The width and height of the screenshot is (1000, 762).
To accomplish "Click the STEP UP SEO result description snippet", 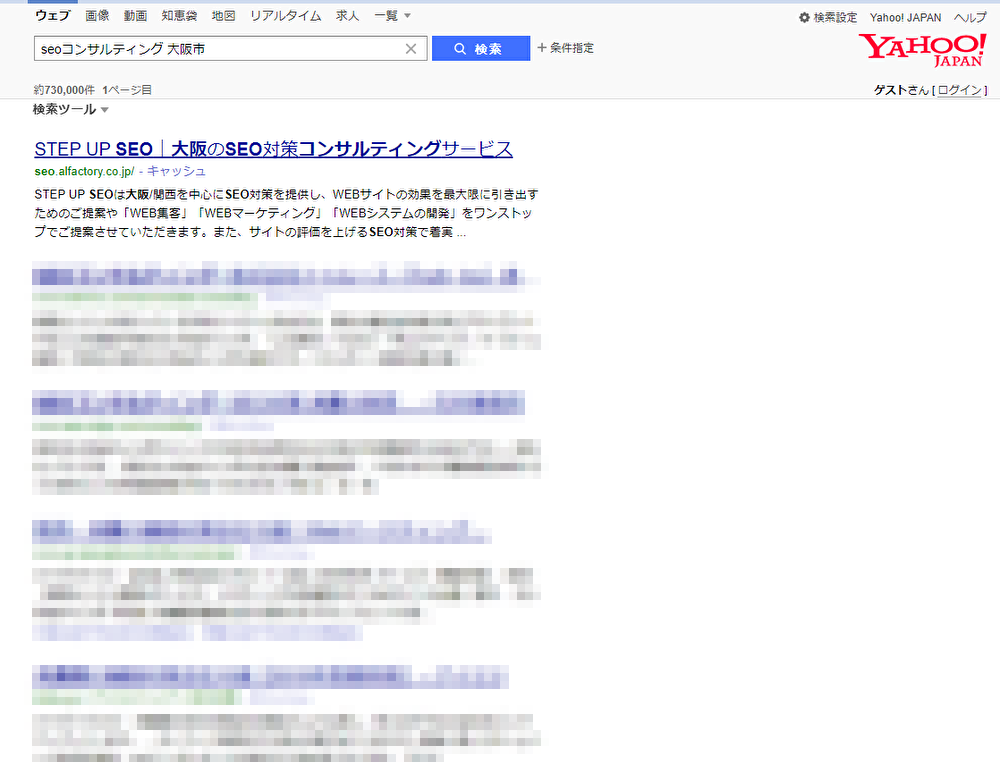I will point(286,213).
